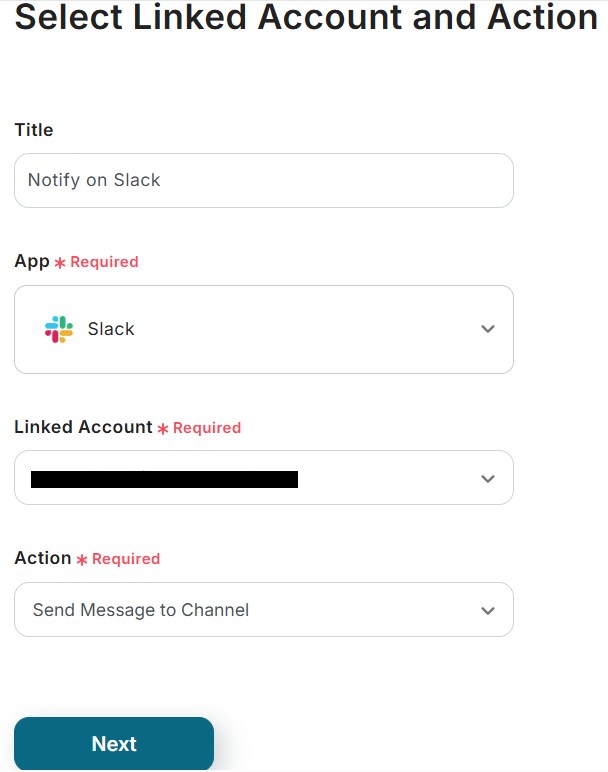Image resolution: width=608 pixels, height=772 pixels.
Task: Click the Select Linked Account and Action heading
Action: tap(306, 17)
